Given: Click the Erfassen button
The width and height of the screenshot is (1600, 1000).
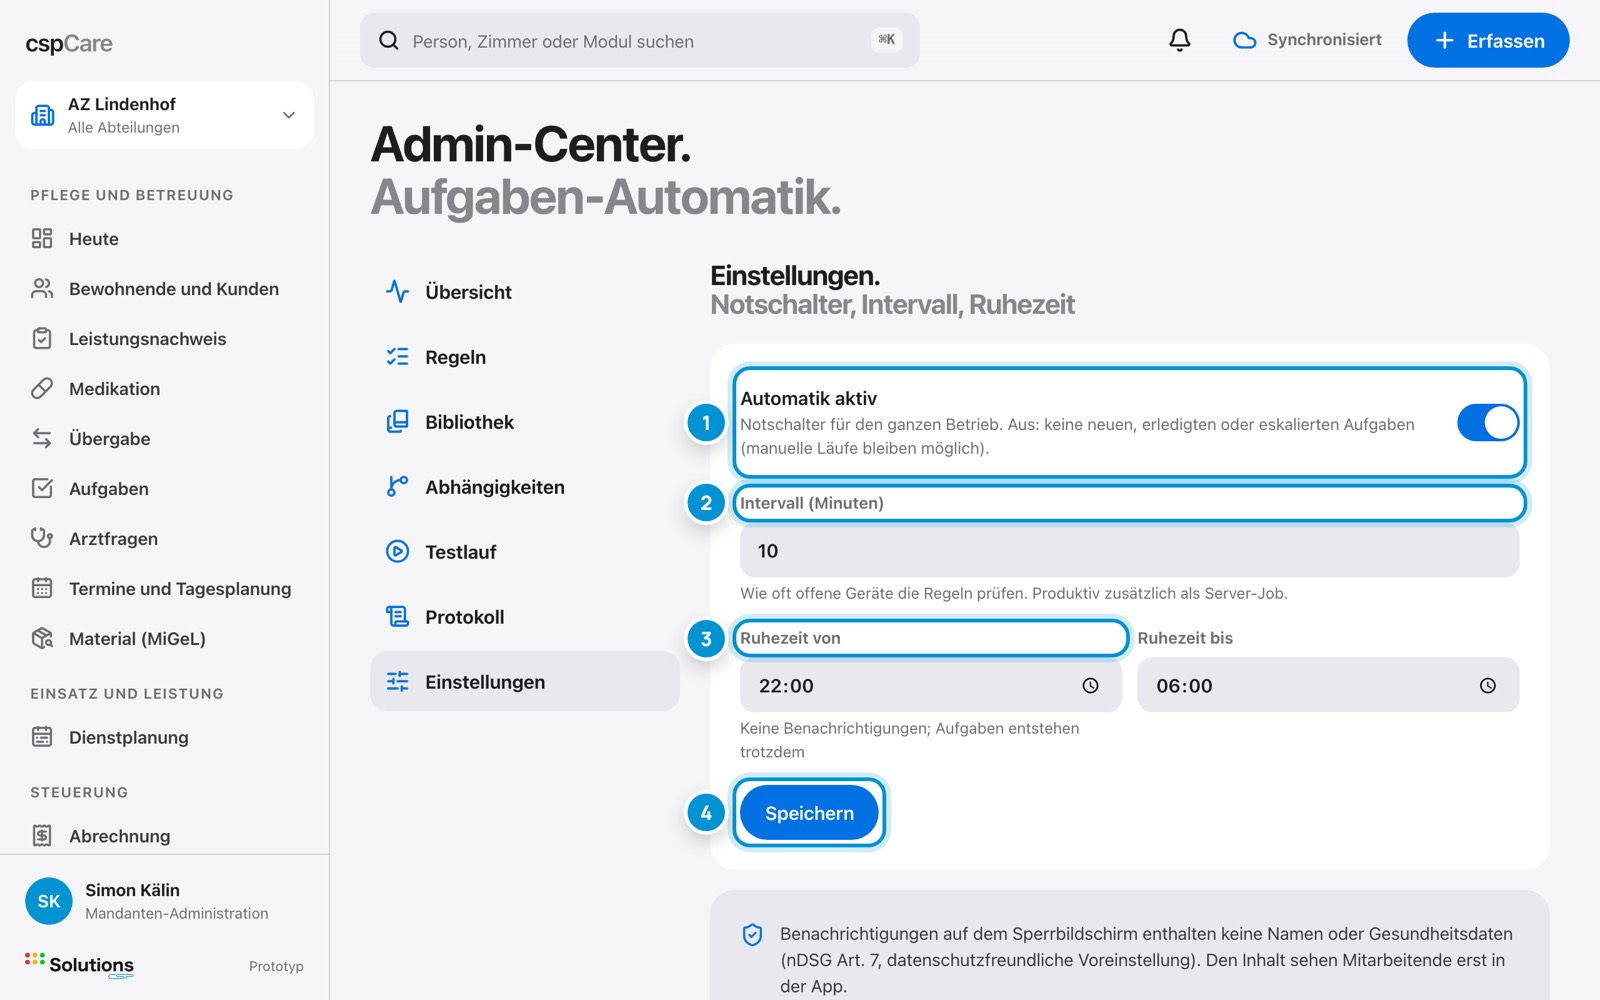Looking at the screenshot, I should coord(1488,40).
